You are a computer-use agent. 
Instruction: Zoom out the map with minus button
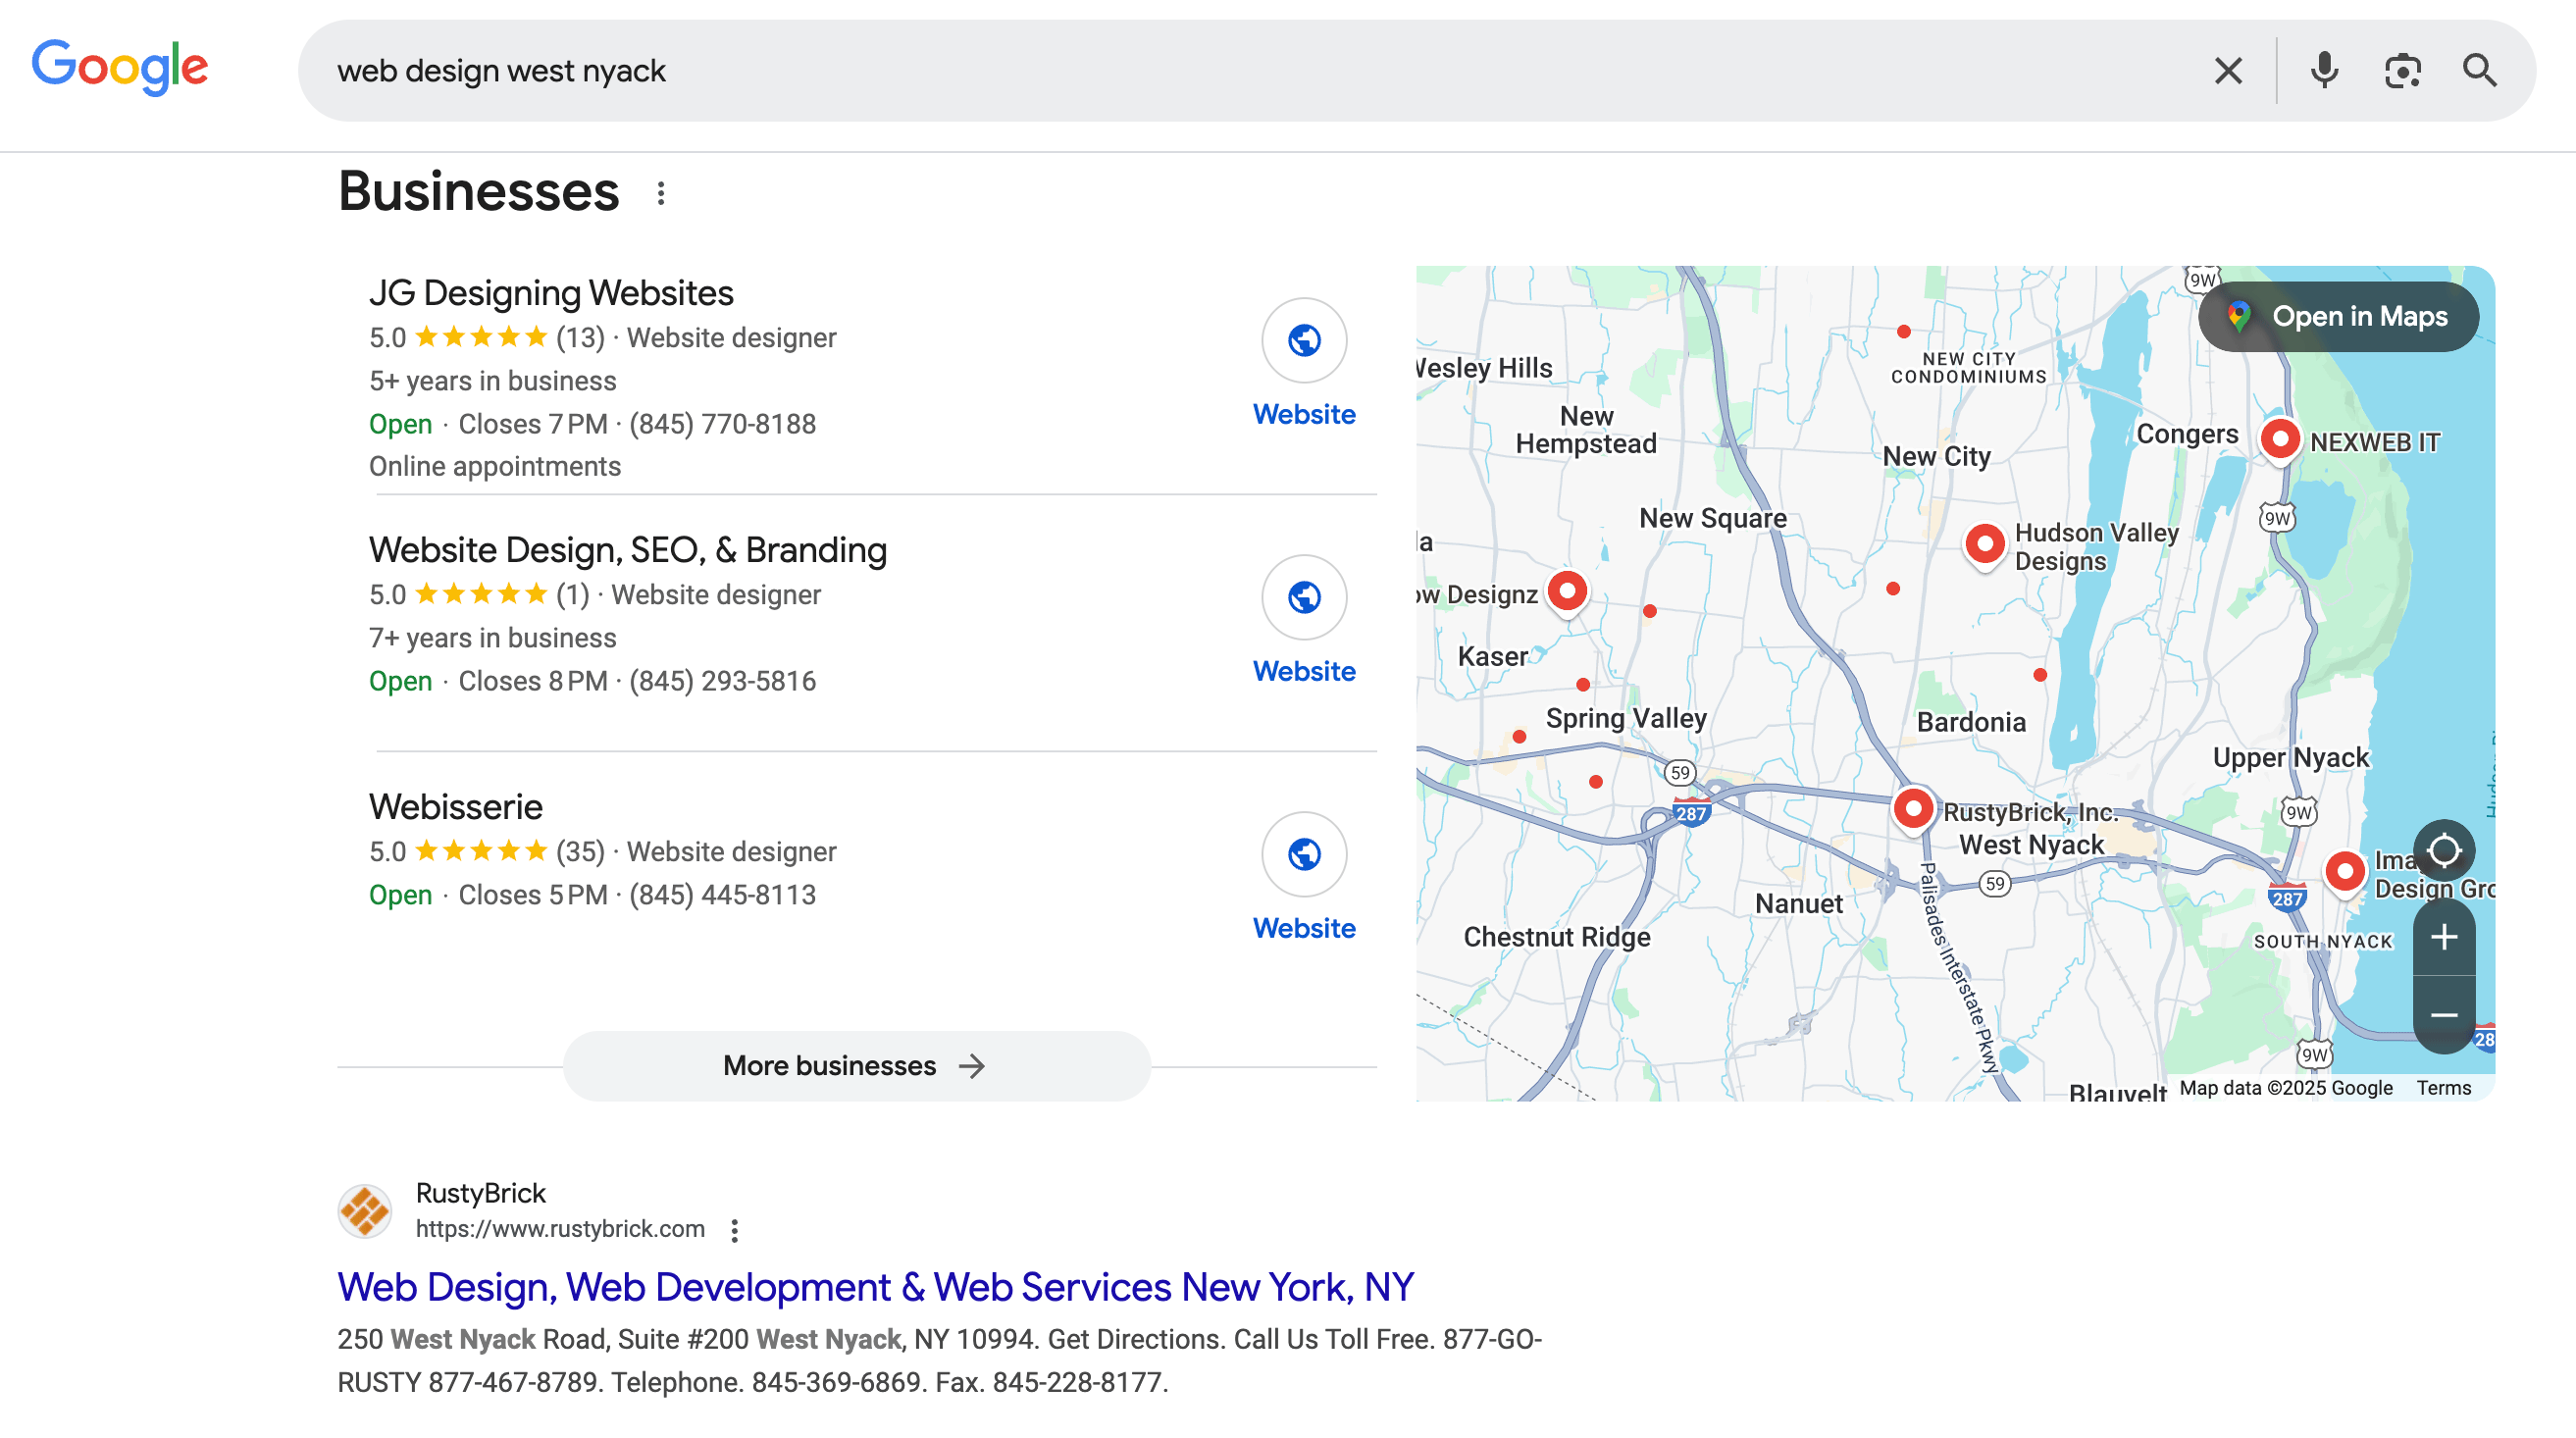pos(2444,1015)
